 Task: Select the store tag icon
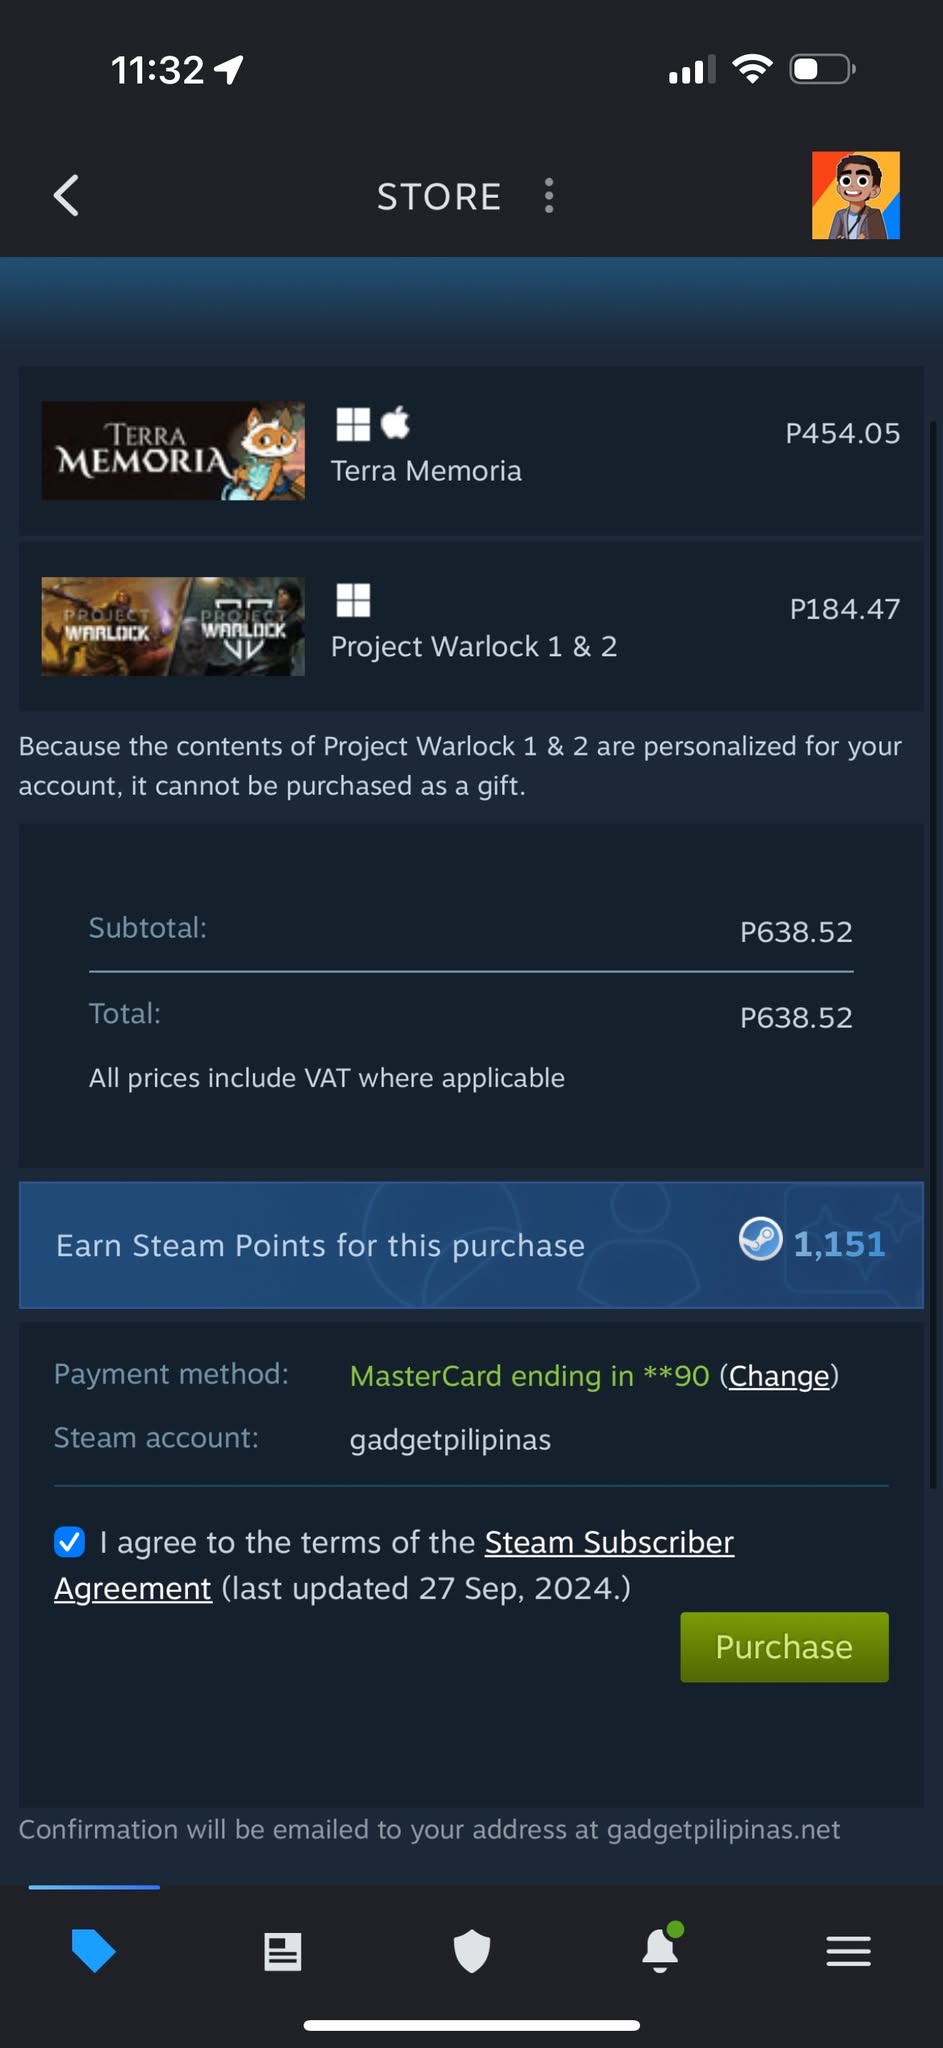click(x=94, y=1951)
